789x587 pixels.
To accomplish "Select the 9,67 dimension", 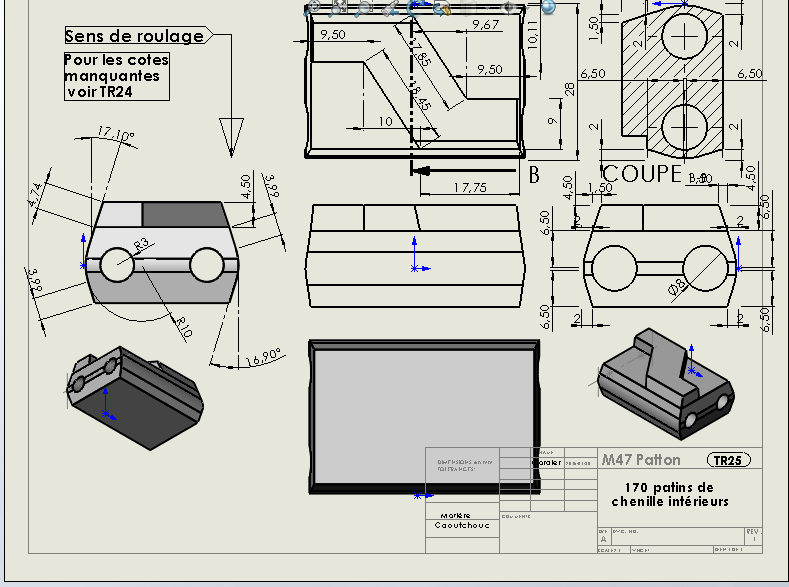I will 486,25.
